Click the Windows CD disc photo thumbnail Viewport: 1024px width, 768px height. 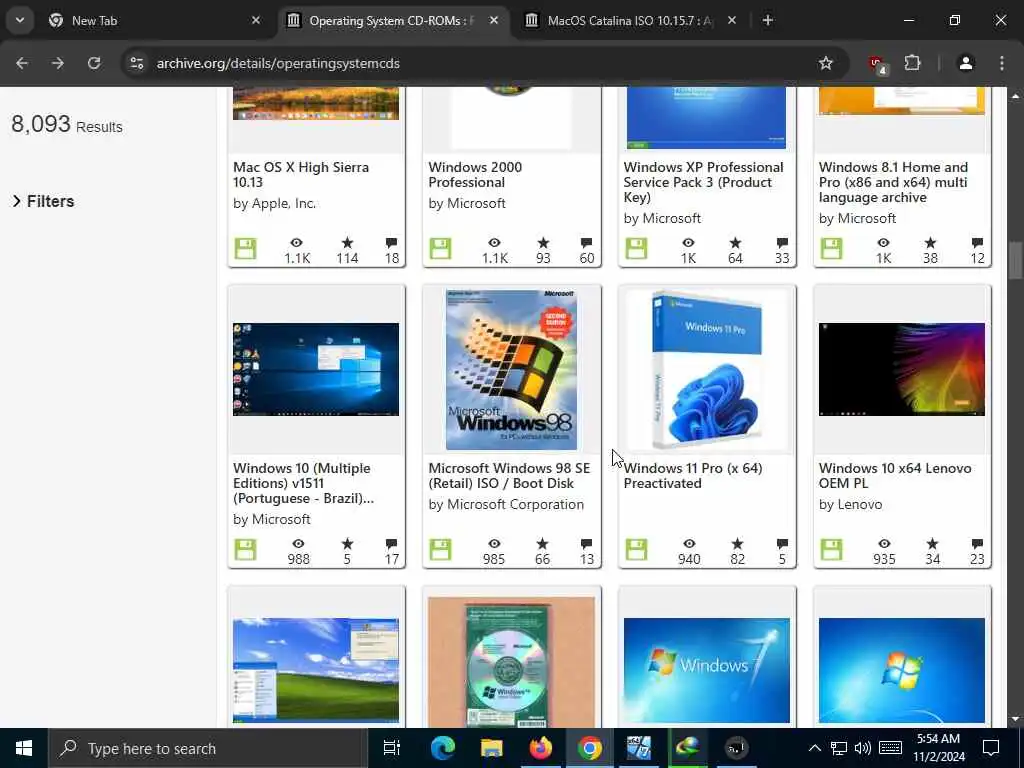511,662
